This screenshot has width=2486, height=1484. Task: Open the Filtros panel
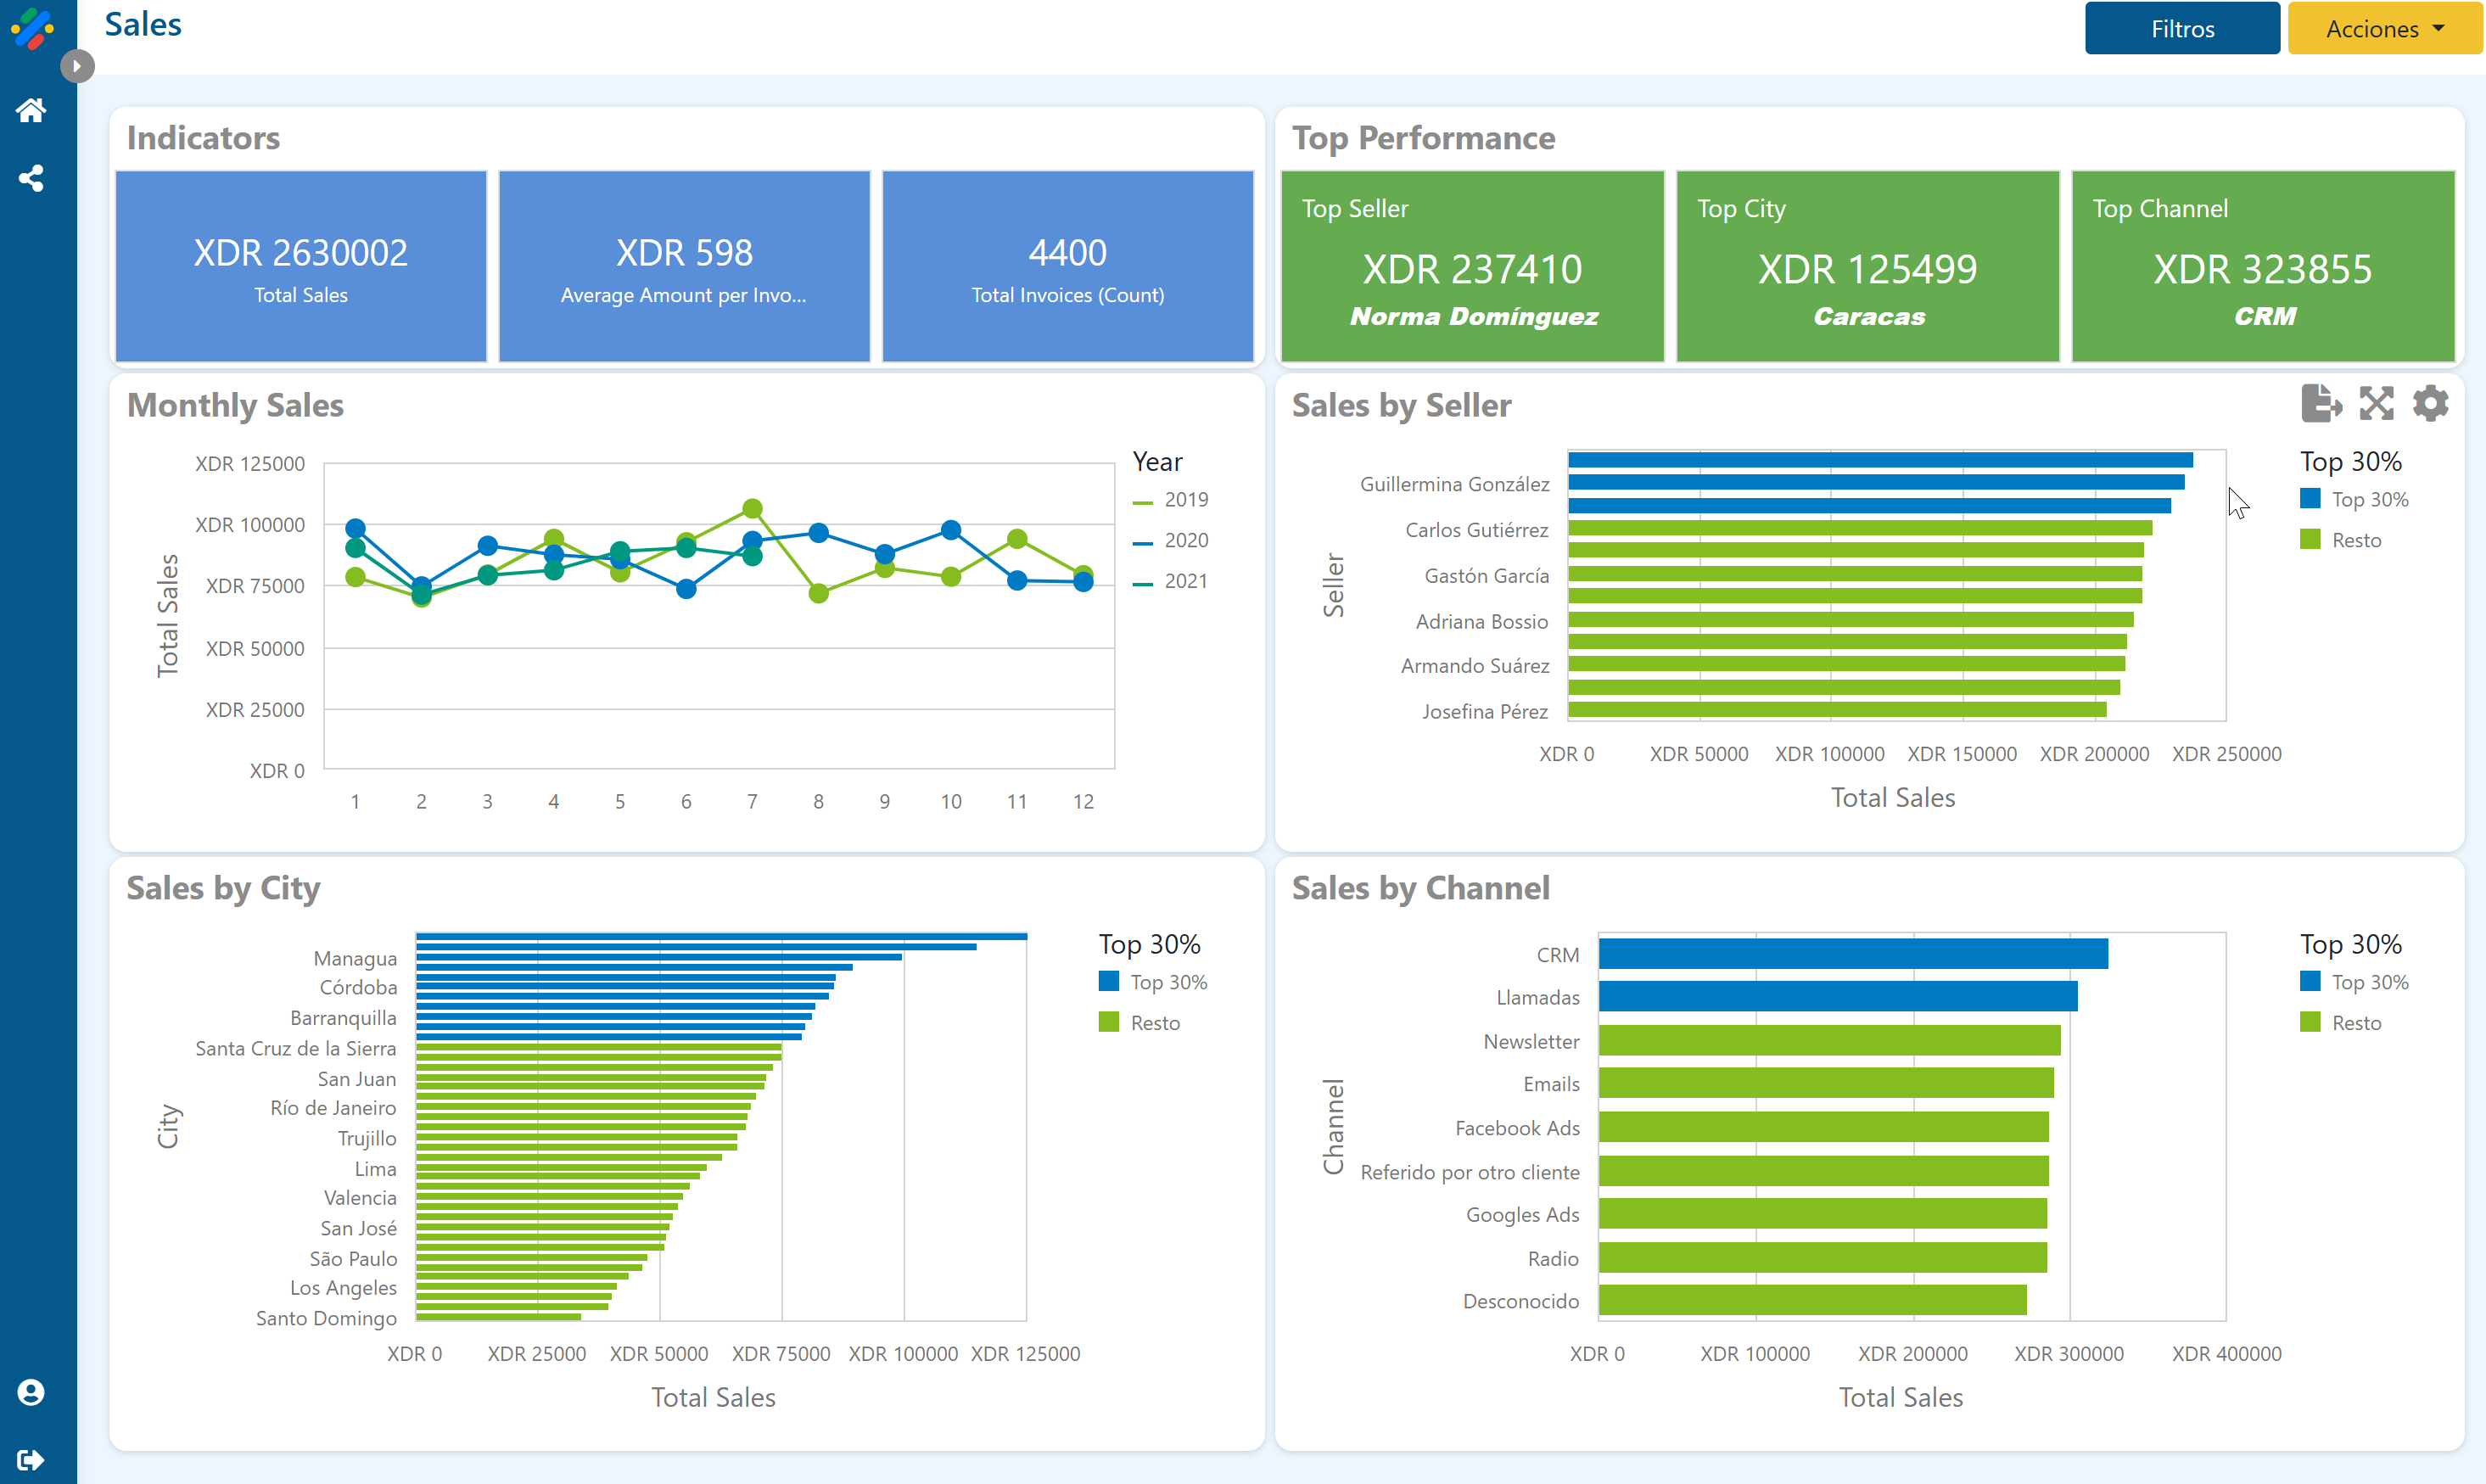tap(2181, 29)
